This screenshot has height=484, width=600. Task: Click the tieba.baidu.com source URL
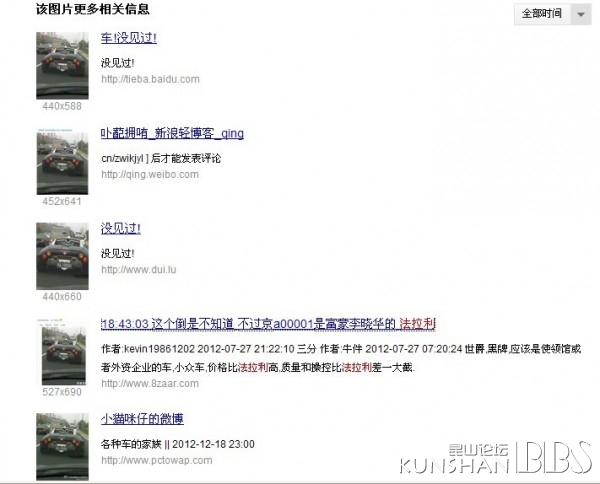coord(150,79)
